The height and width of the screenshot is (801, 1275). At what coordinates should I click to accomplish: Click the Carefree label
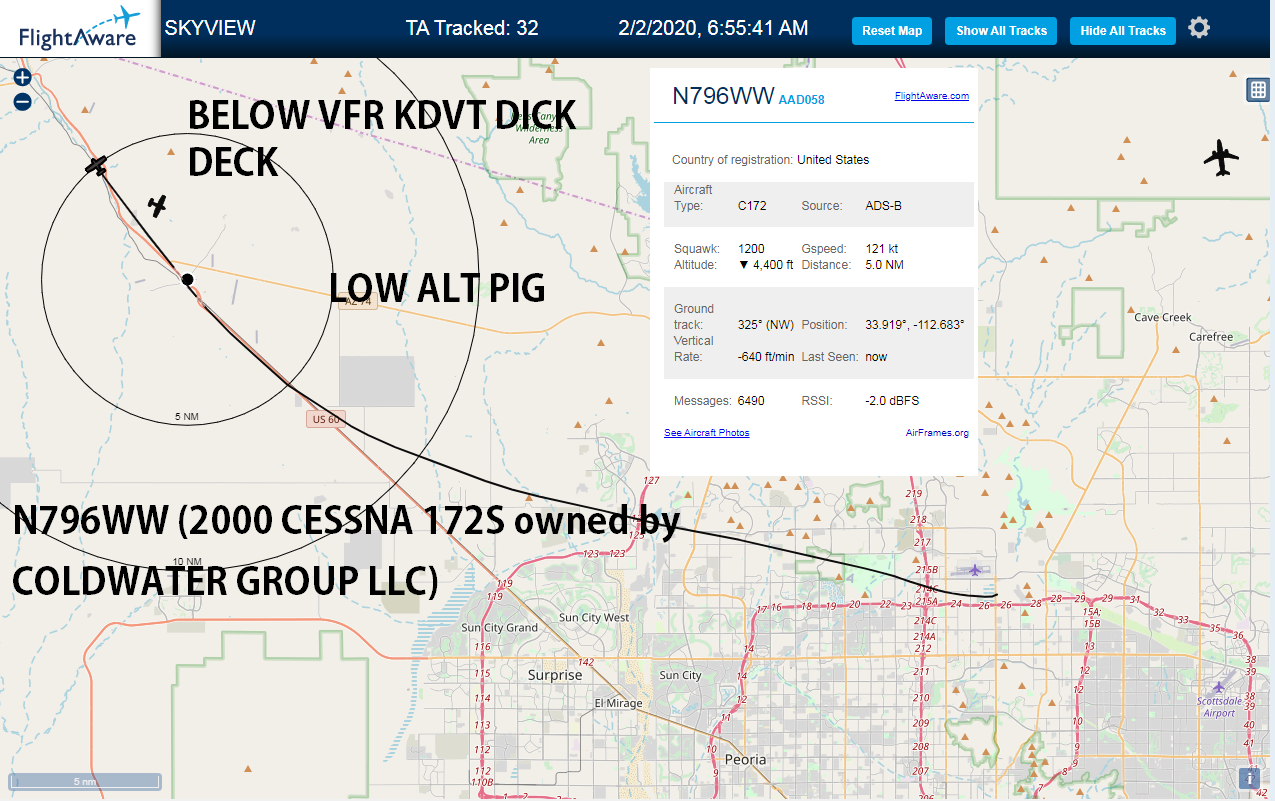tap(1211, 337)
